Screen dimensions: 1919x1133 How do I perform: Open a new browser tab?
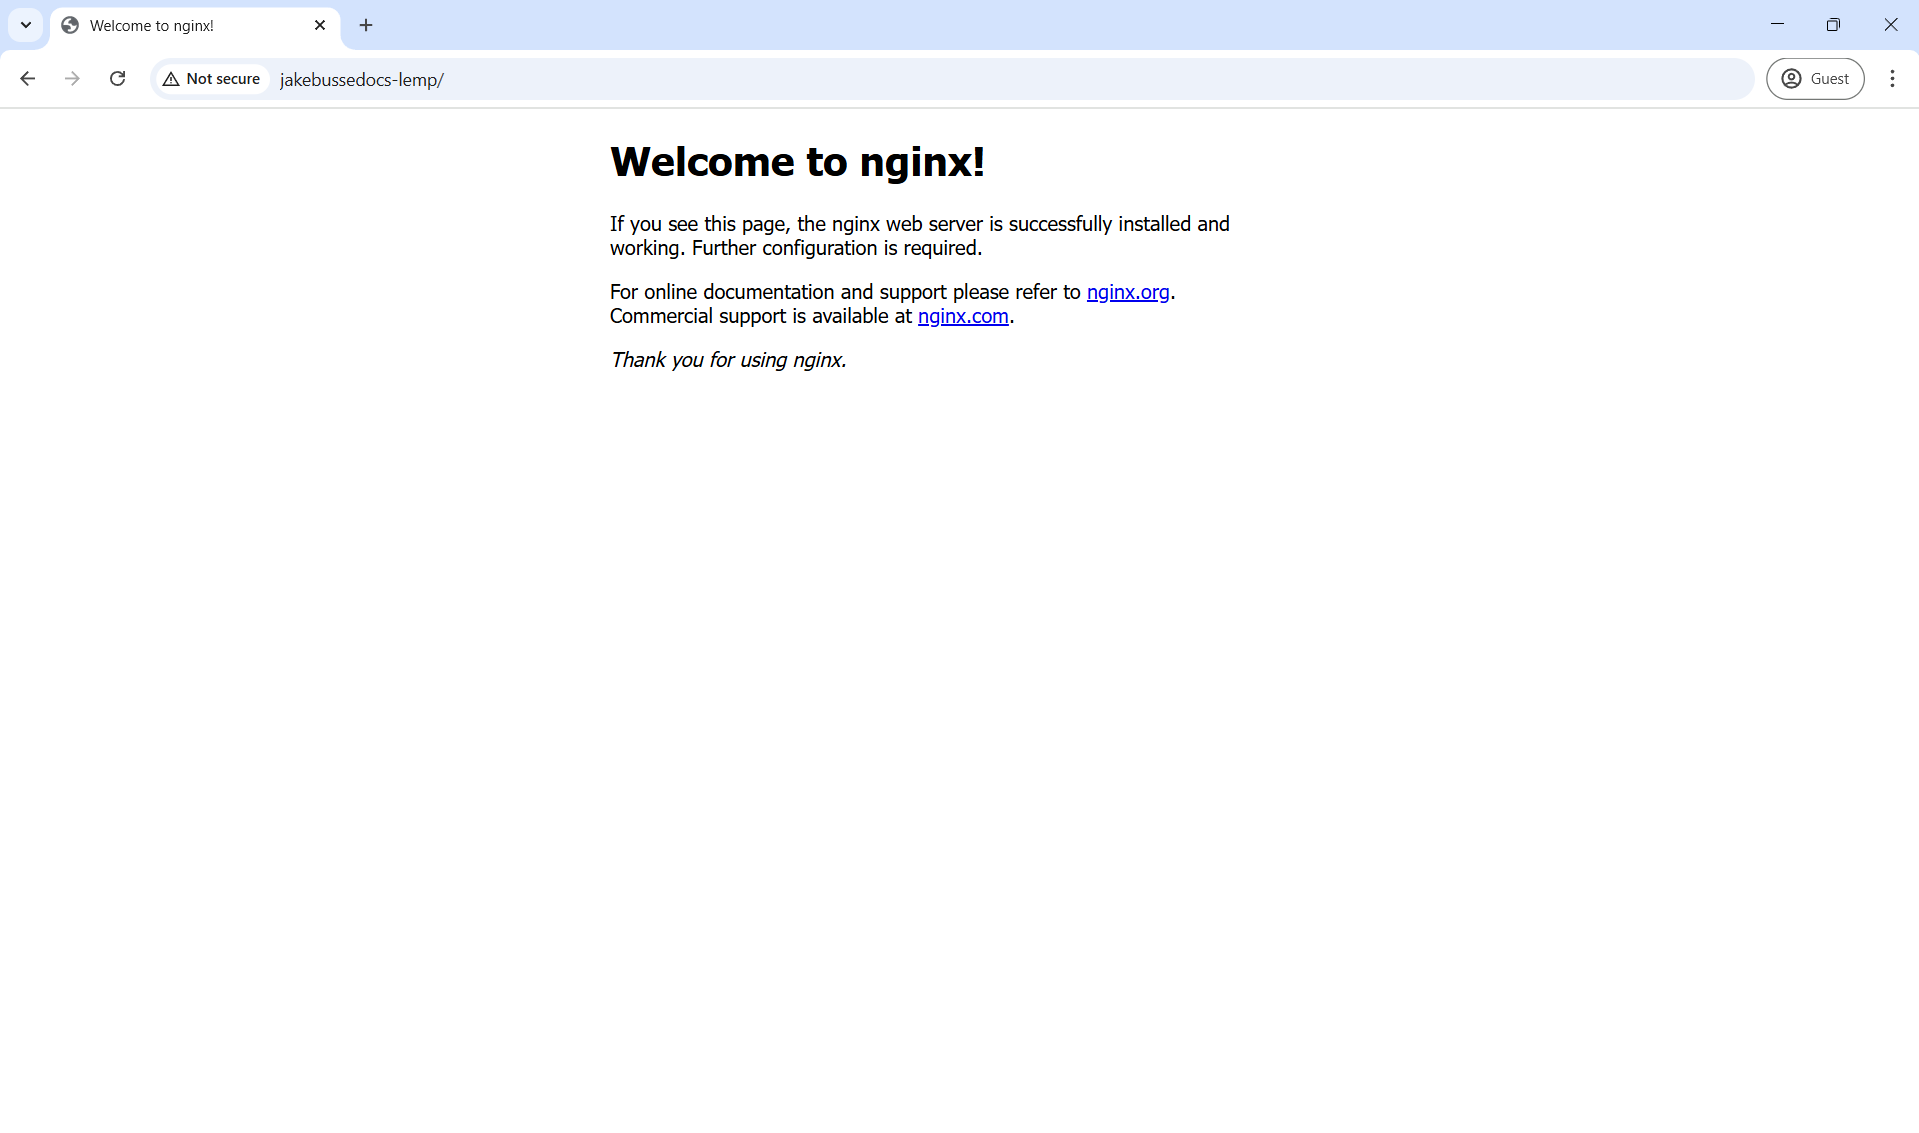coord(365,25)
